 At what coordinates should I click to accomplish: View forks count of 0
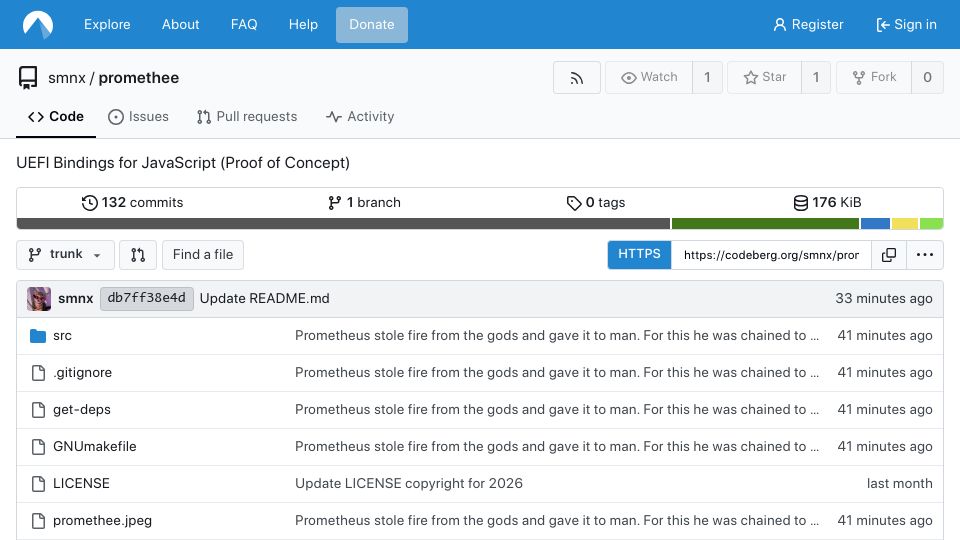(927, 77)
